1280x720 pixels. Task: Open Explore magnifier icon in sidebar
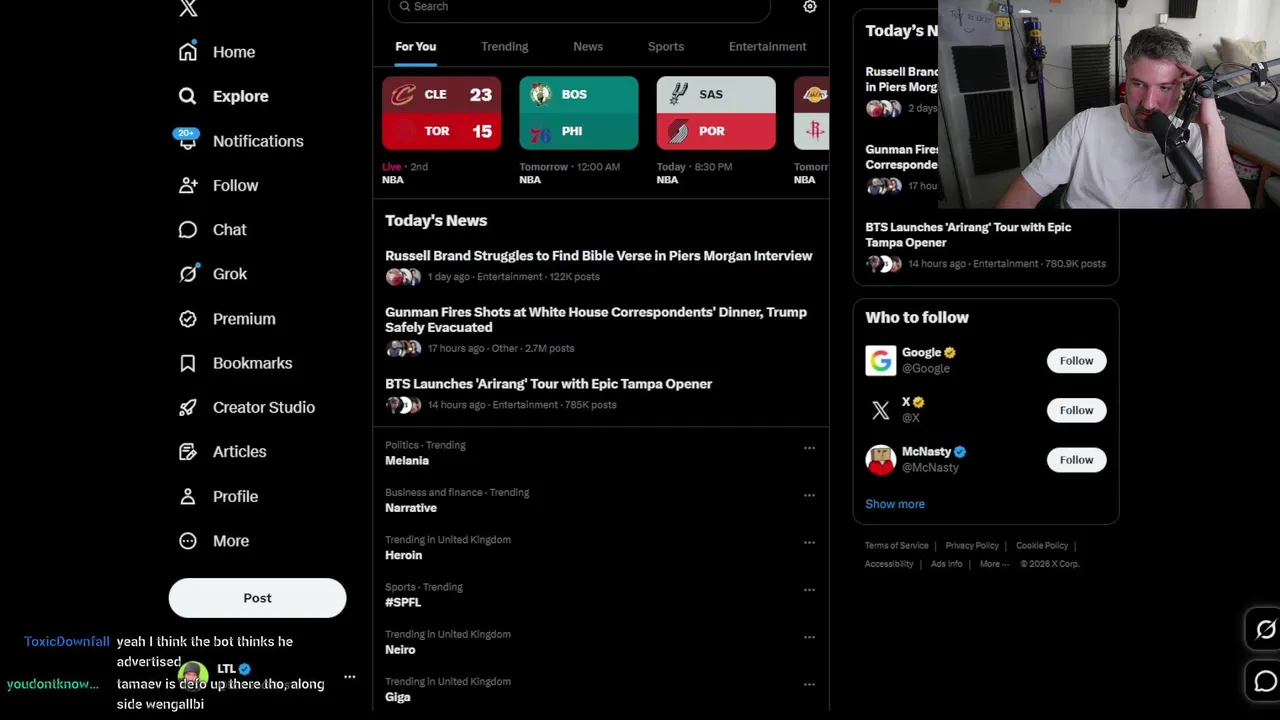pos(188,96)
